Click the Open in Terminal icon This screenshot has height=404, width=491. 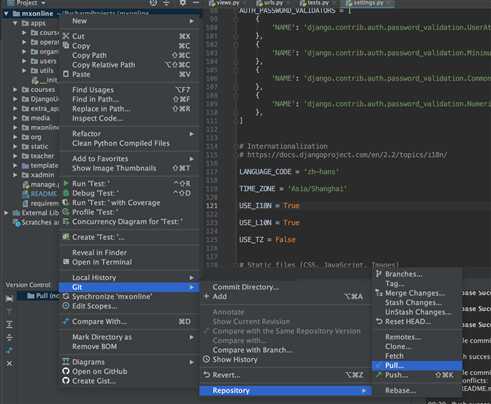click(66, 262)
